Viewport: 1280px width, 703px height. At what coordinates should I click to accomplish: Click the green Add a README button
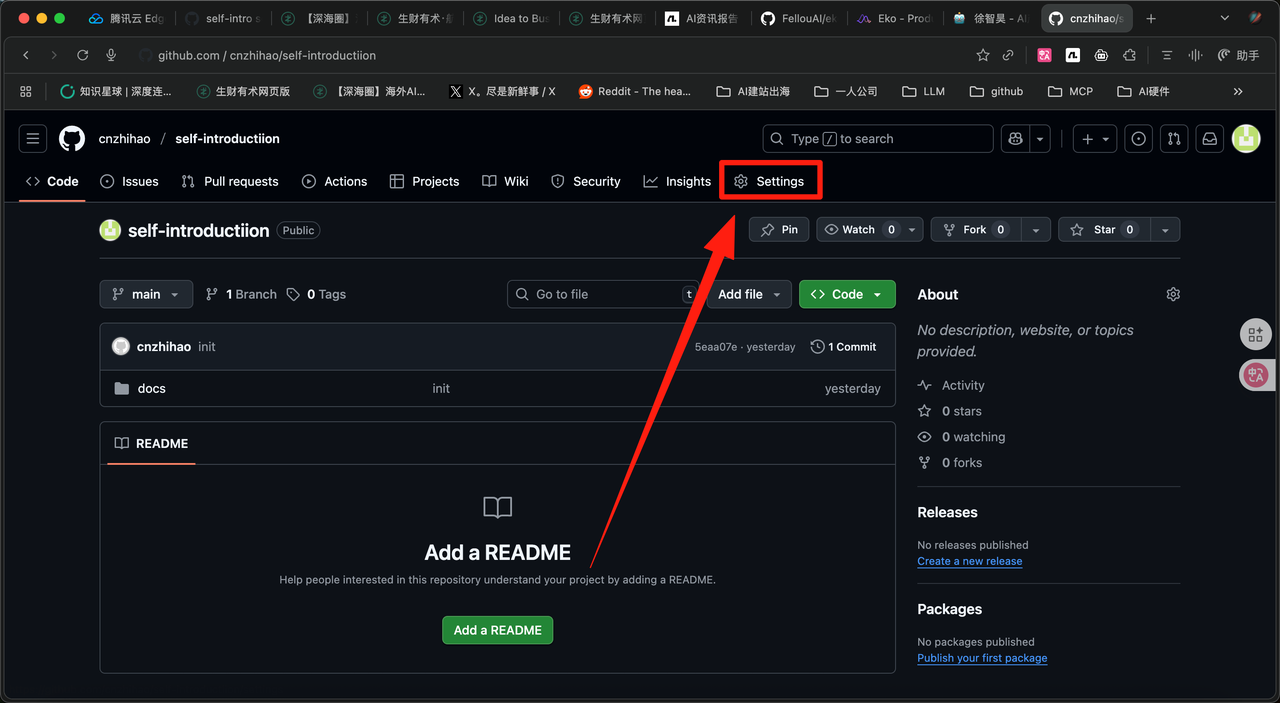point(497,630)
